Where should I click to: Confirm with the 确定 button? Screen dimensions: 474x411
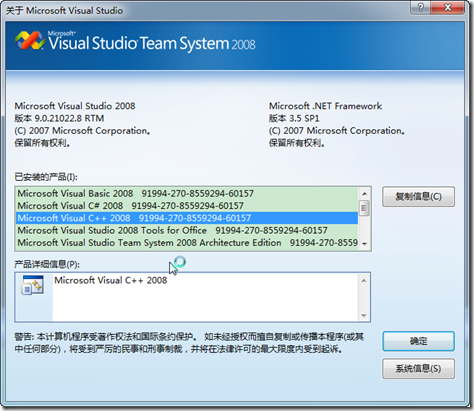(418, 341)
